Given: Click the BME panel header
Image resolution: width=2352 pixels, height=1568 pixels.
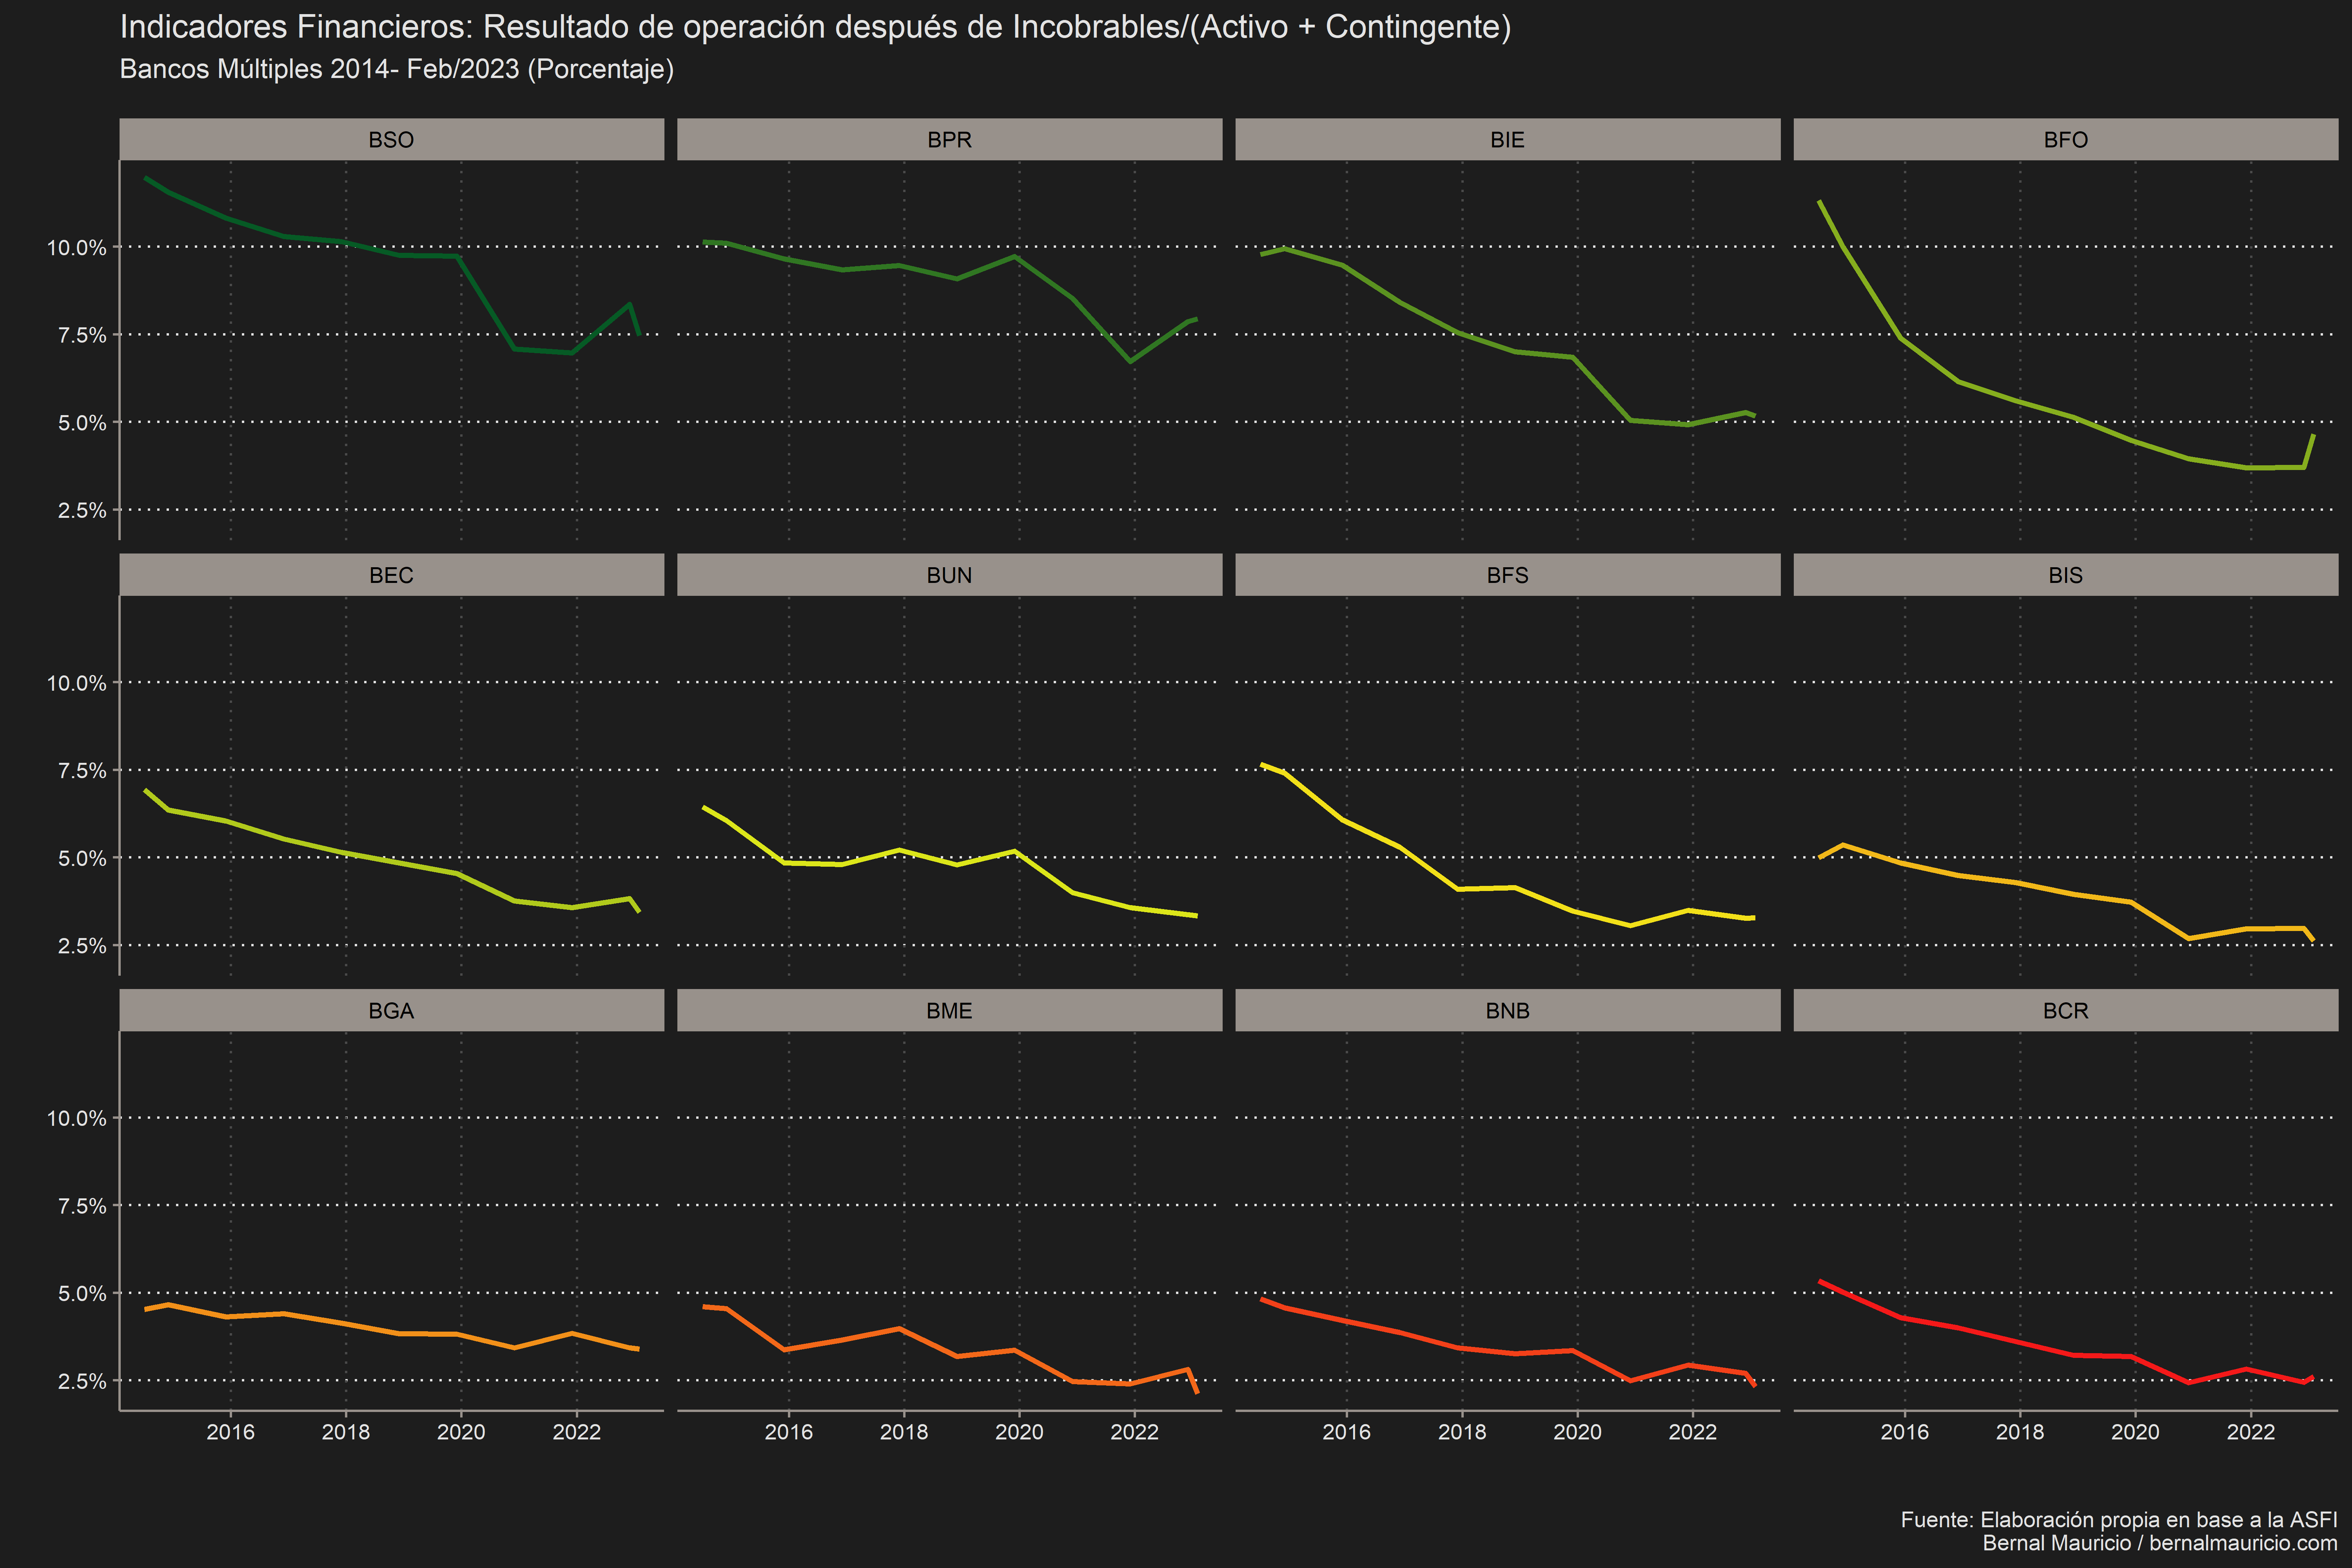Looking at the screenshot, I should [949, 1010].
